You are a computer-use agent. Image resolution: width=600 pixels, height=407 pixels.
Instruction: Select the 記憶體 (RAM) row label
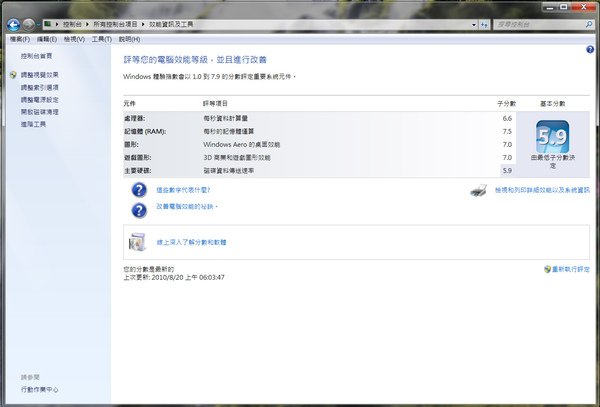click(x=145, y=132)
